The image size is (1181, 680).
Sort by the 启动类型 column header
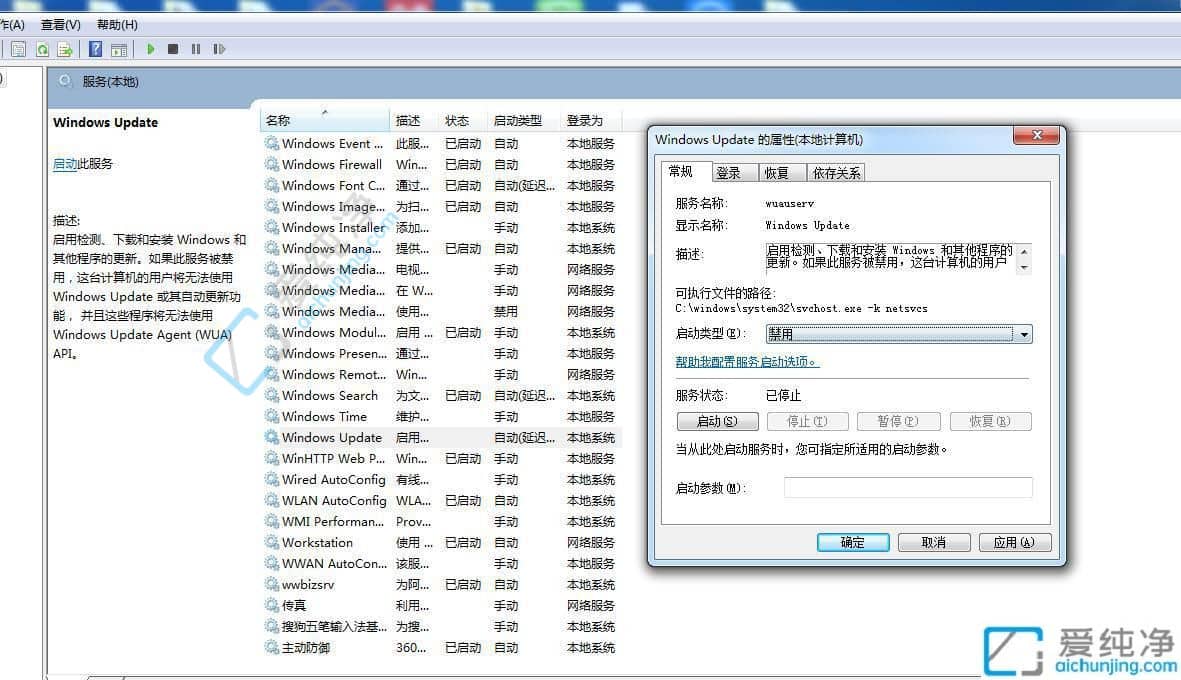523,120
